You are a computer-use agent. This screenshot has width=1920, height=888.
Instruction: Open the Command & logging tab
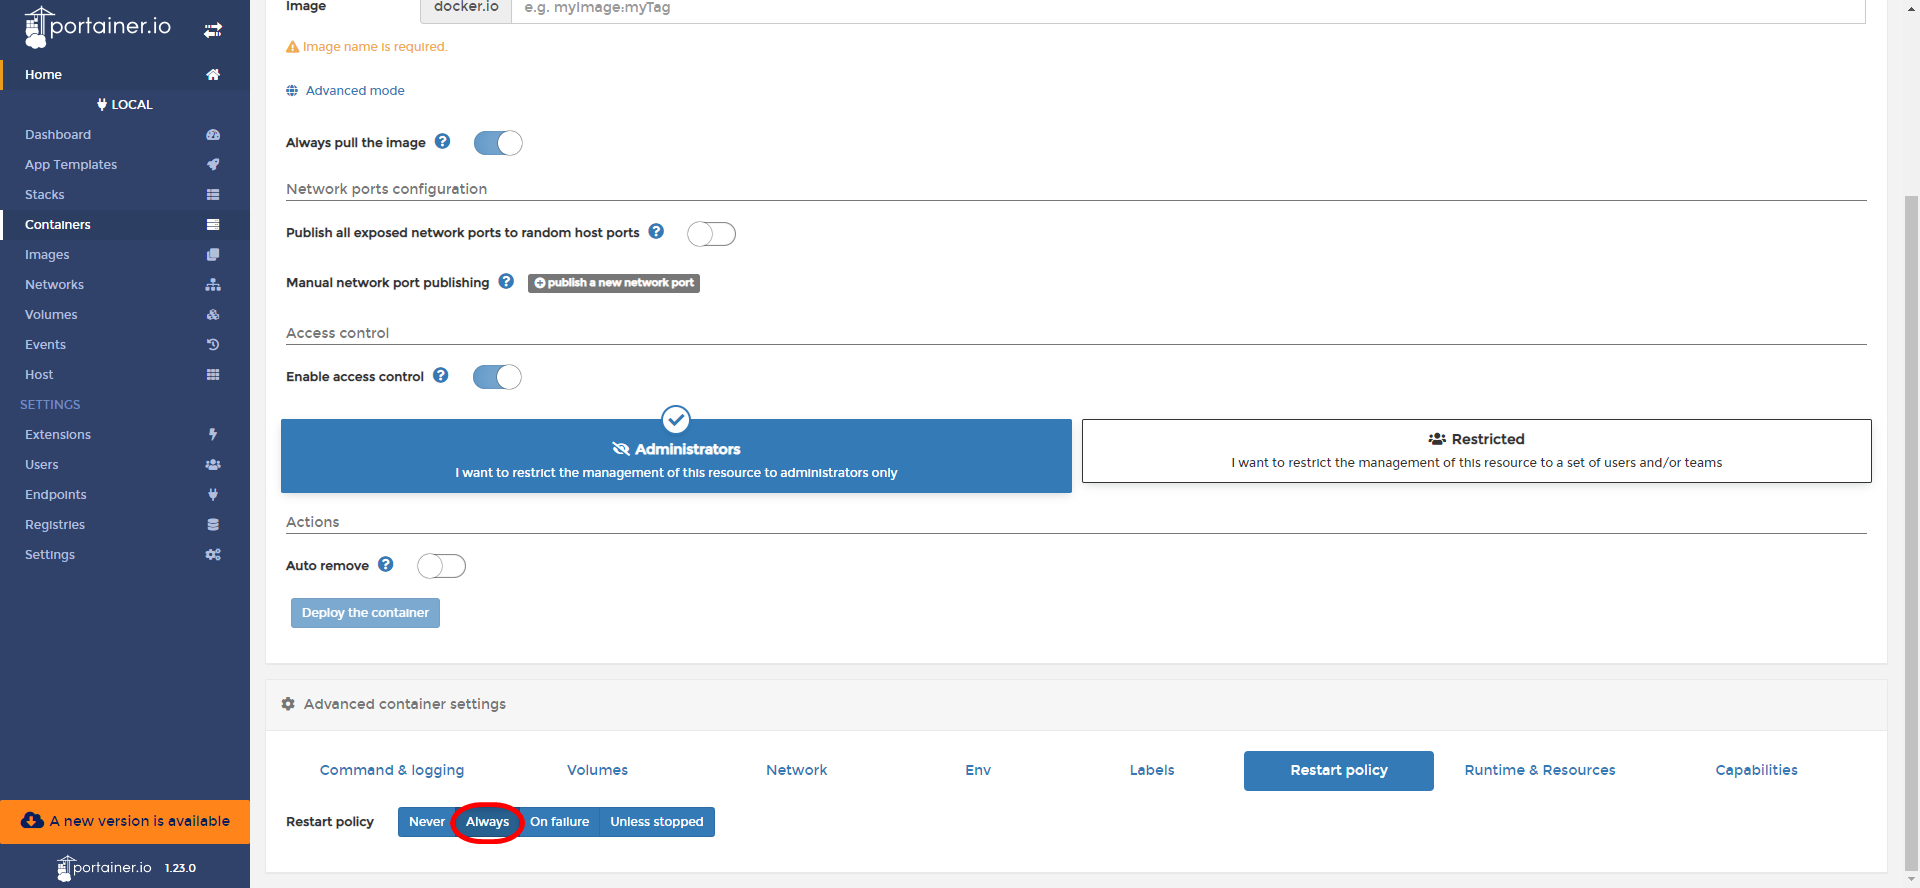click(392, 770)
